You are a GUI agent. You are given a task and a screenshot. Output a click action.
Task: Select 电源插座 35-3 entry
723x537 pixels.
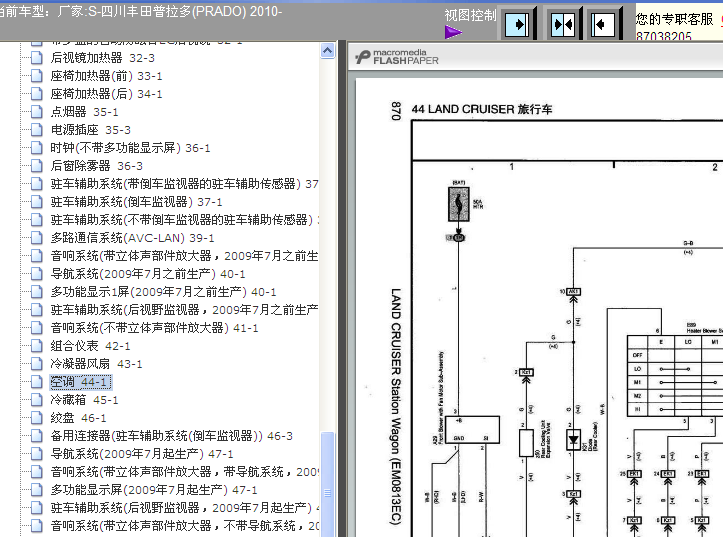coord(90,130)
